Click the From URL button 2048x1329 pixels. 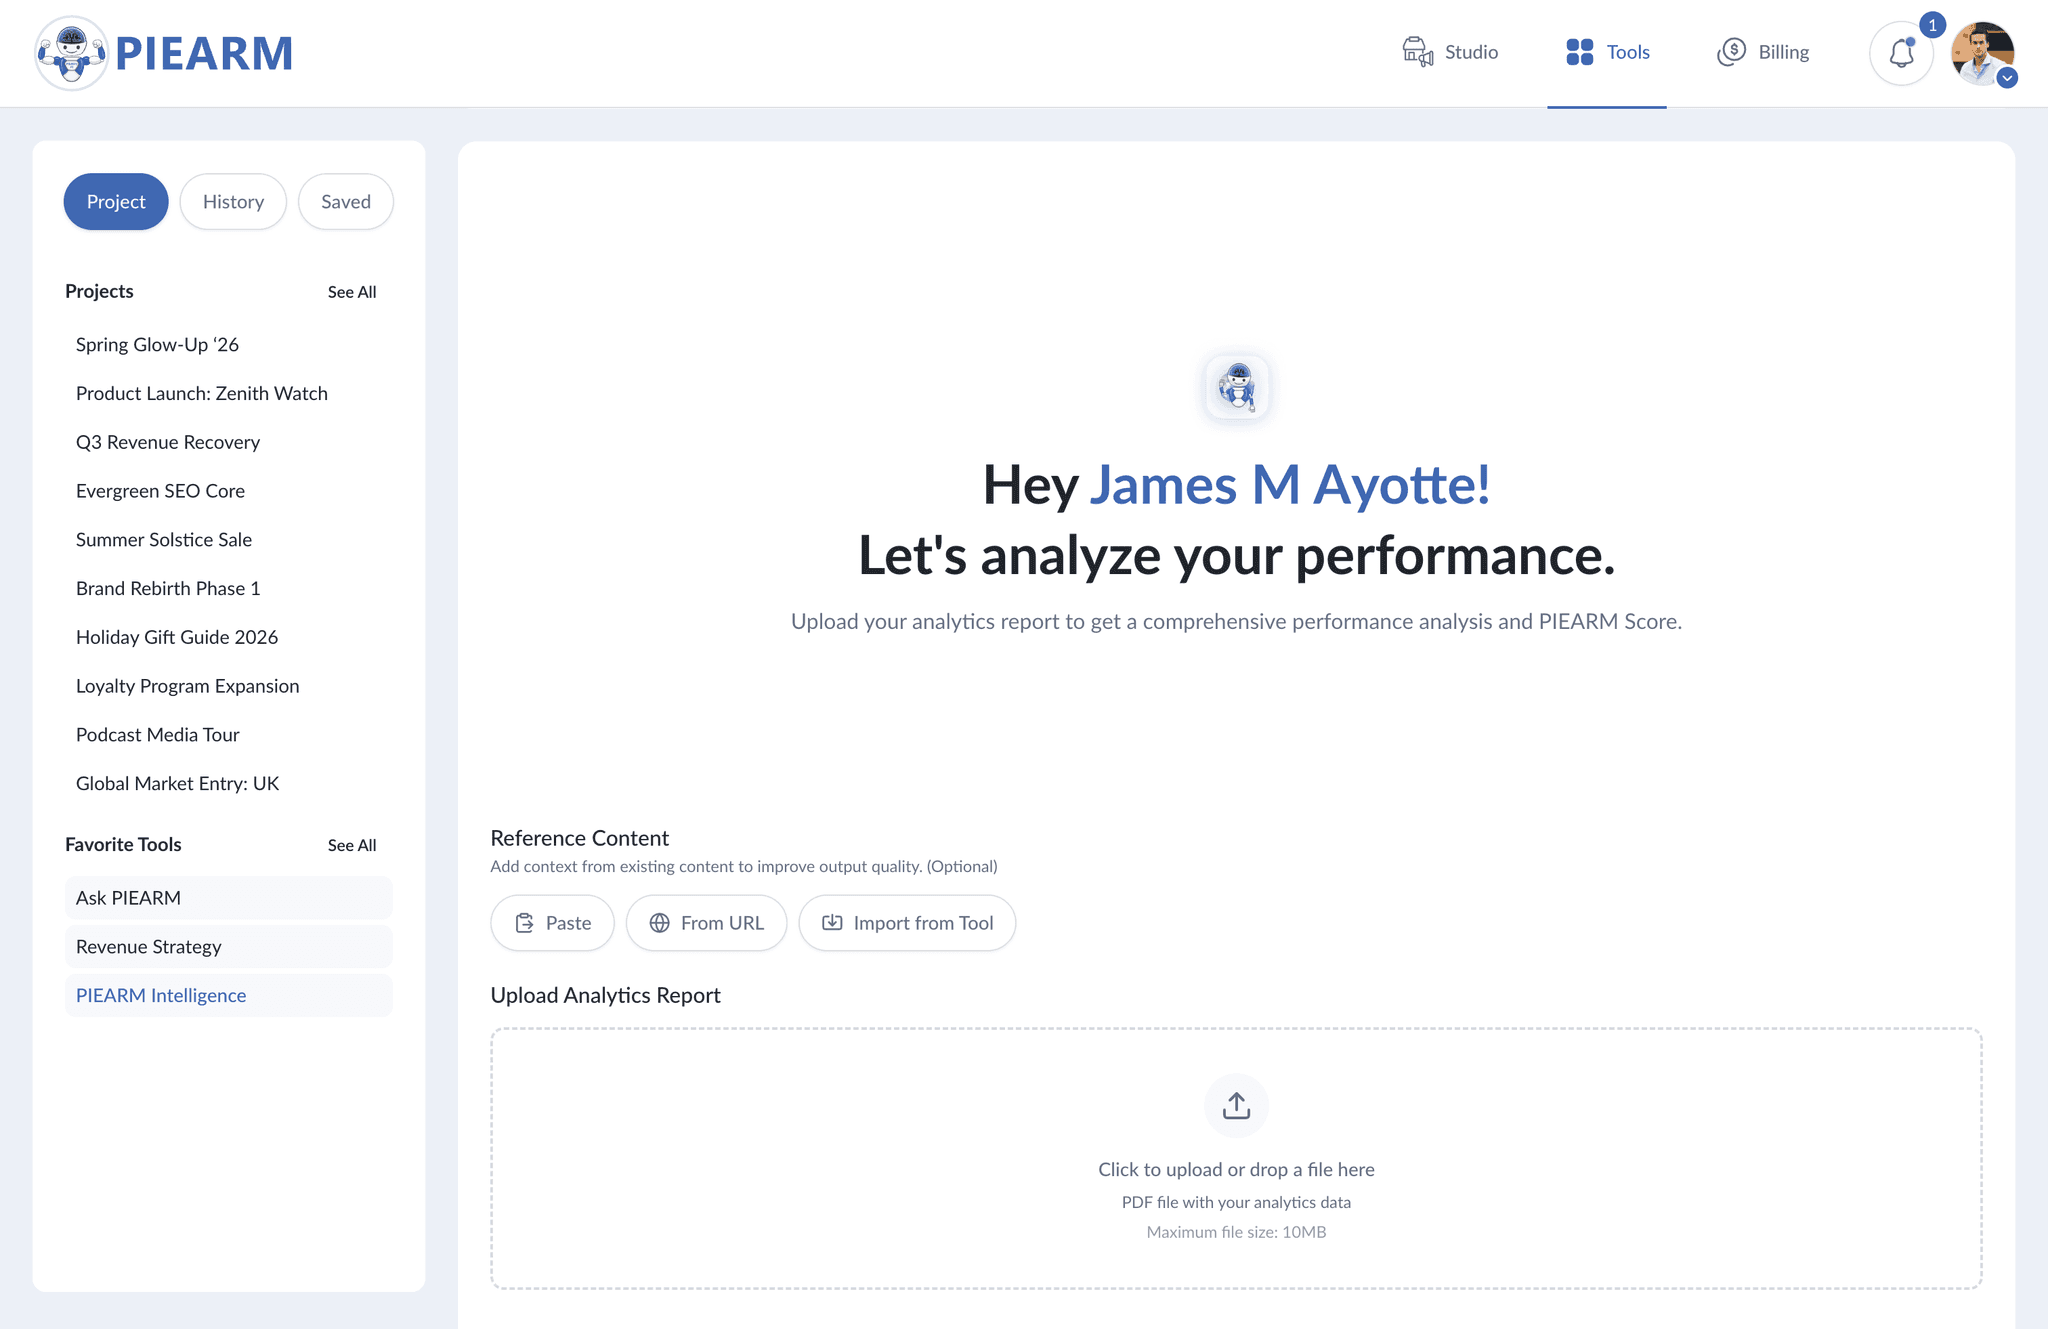click(706, 923)
